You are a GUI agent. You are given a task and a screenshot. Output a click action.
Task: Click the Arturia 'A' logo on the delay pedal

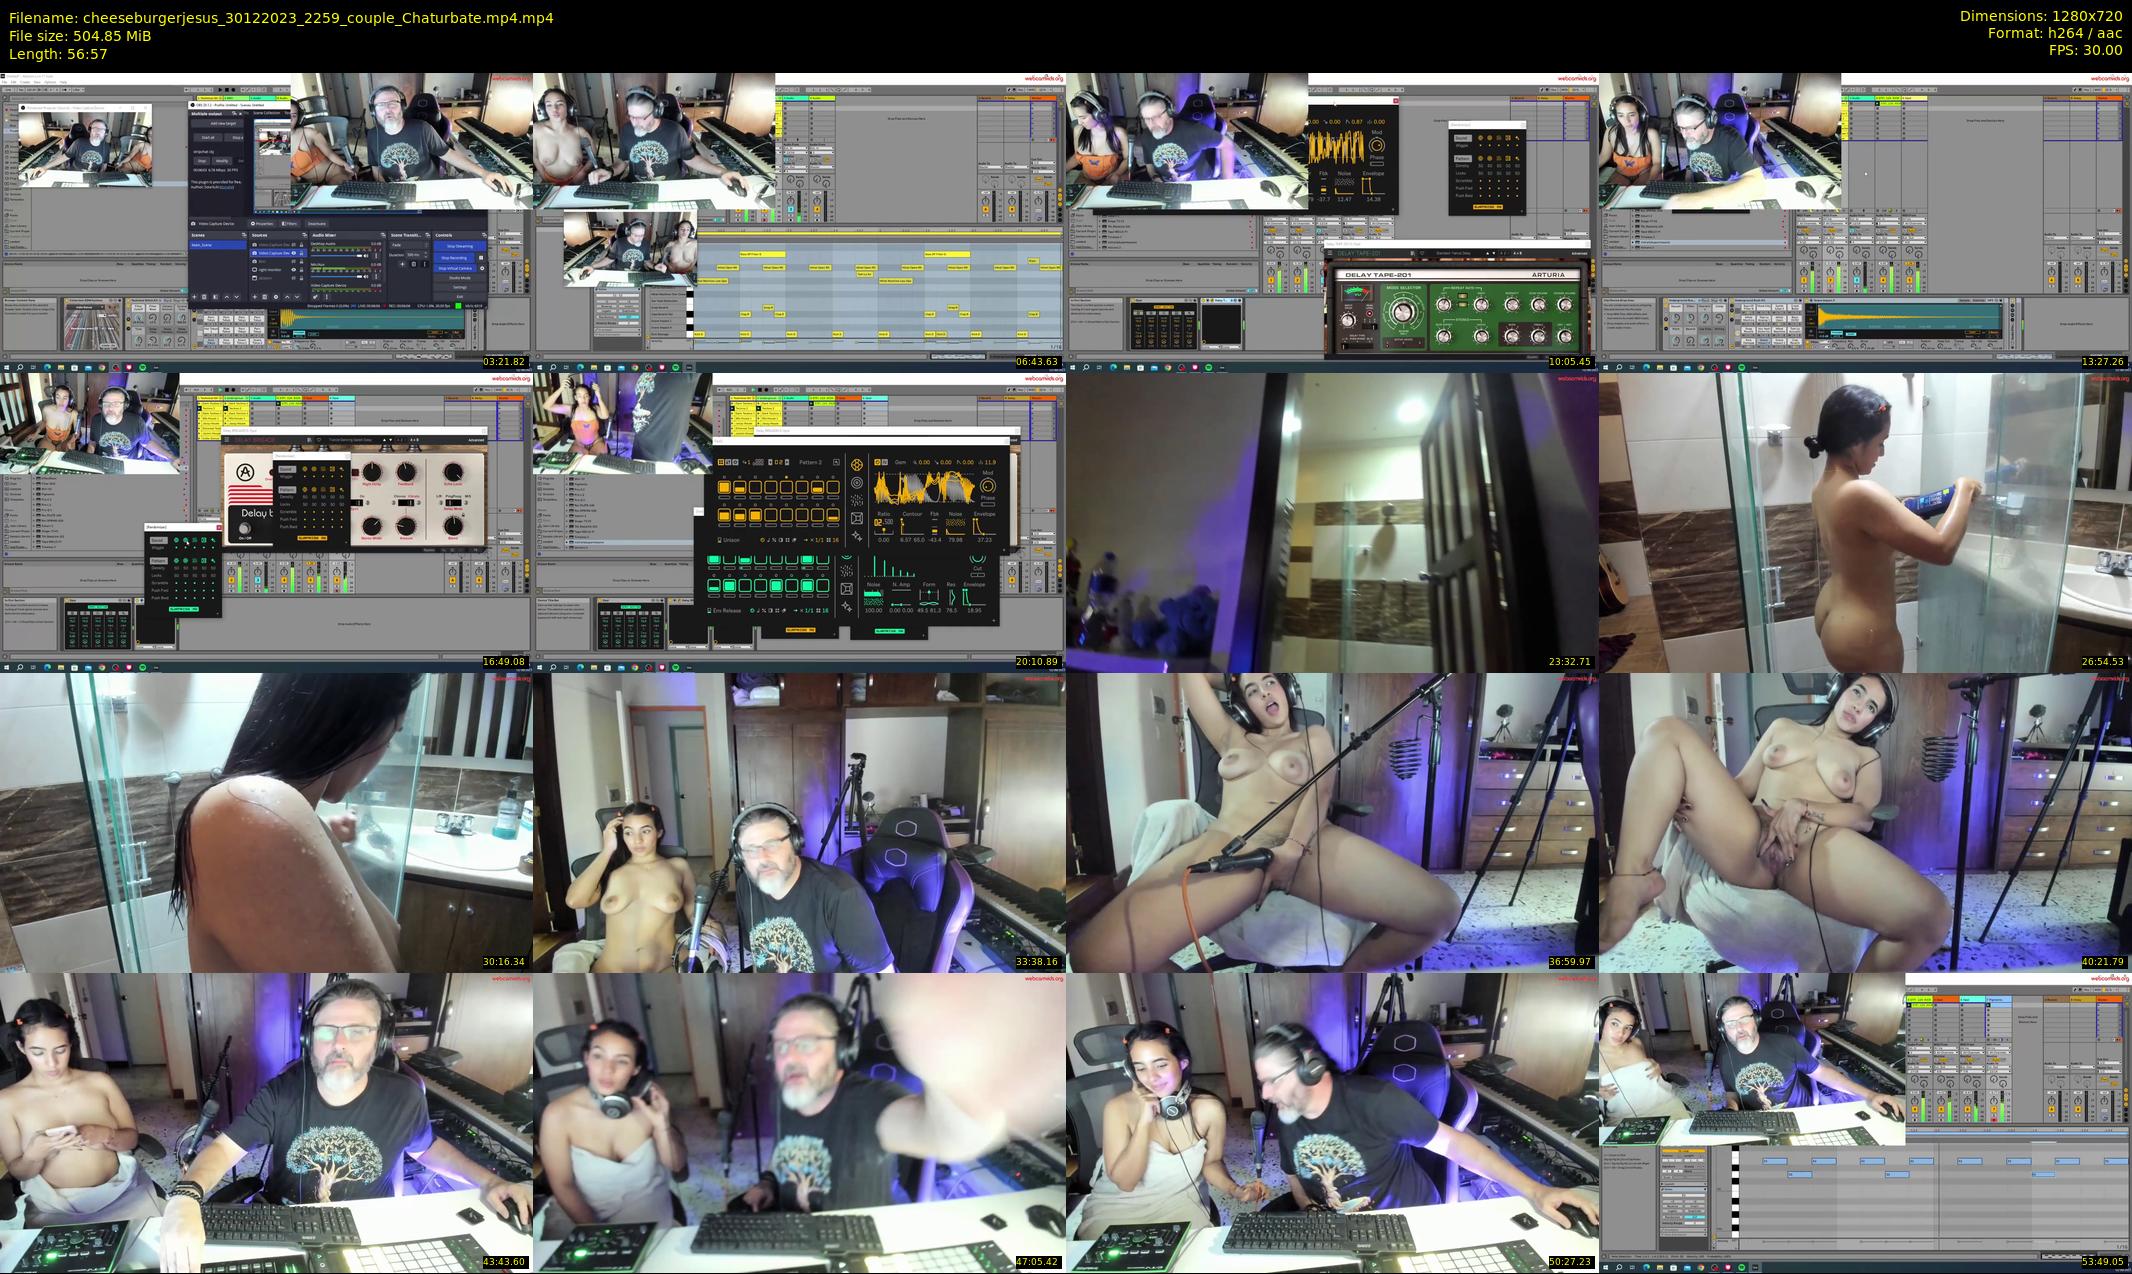[245, 472]
